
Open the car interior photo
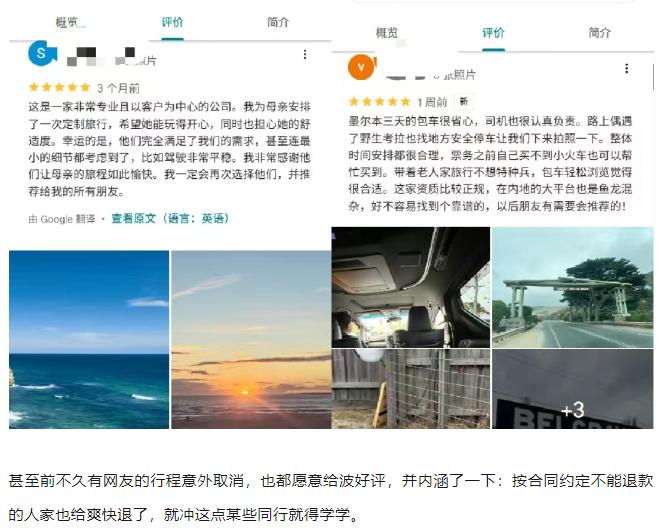(411, 287)
